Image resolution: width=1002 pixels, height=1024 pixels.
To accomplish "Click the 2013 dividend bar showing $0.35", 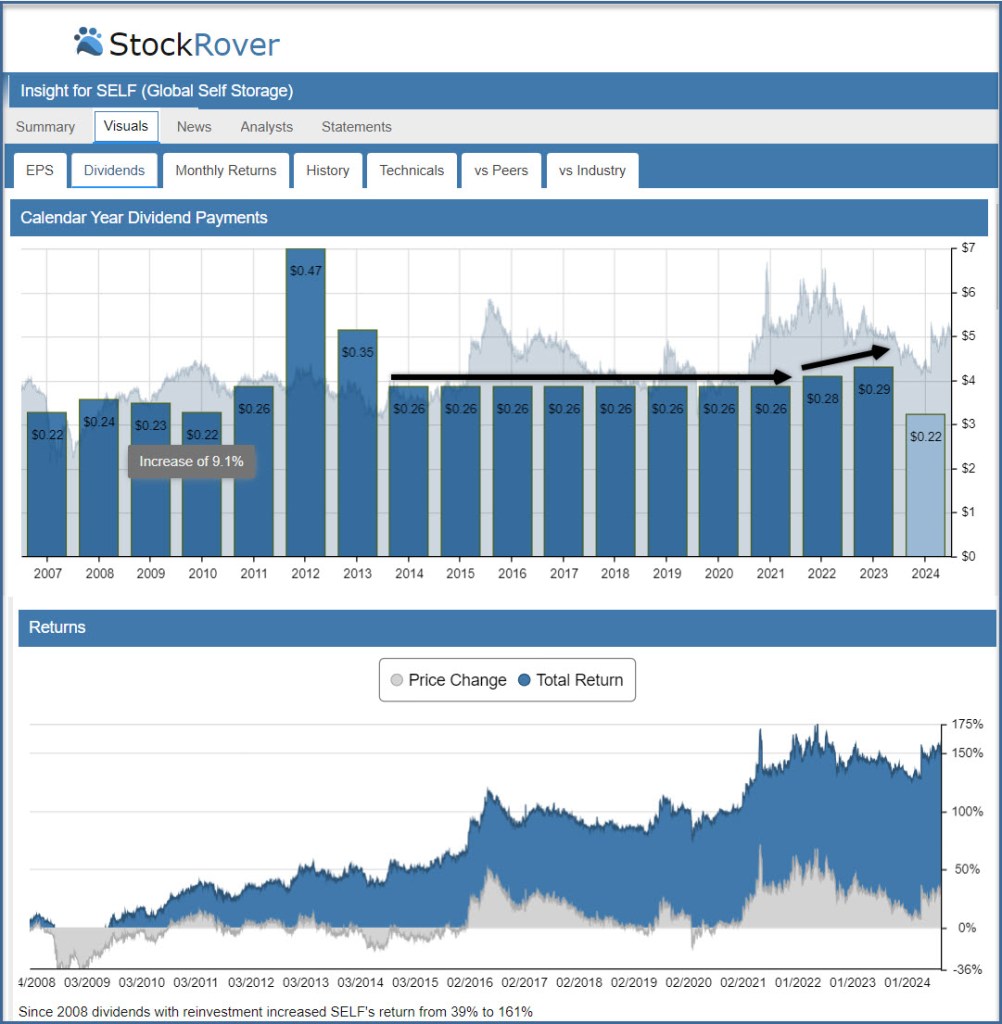I will point(357,440).
